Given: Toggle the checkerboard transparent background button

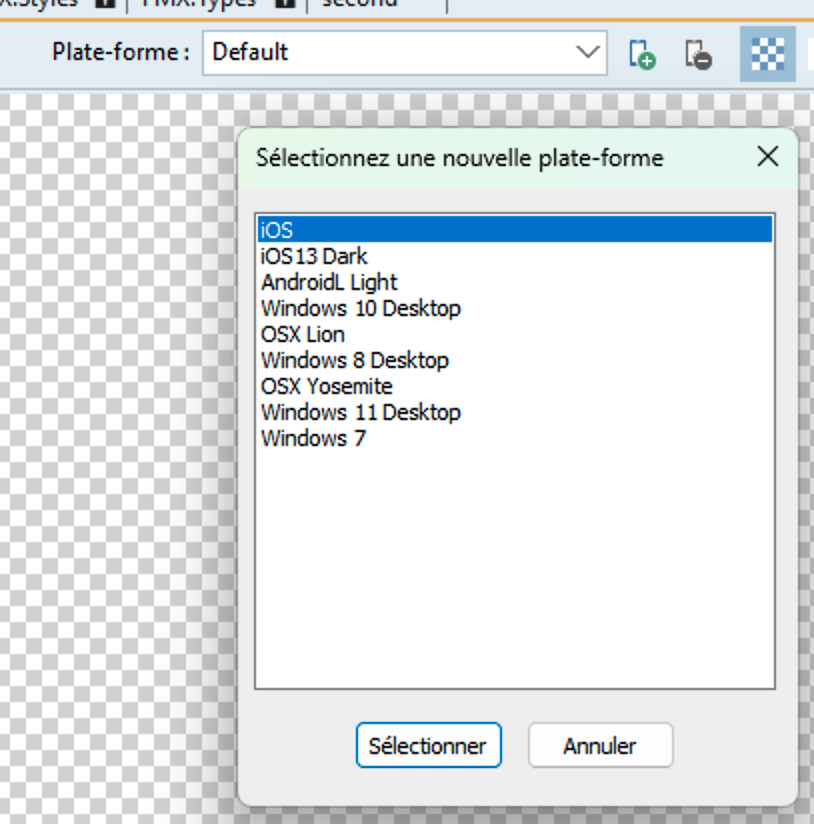Looking at the screenshot, I should coord(767,54).
